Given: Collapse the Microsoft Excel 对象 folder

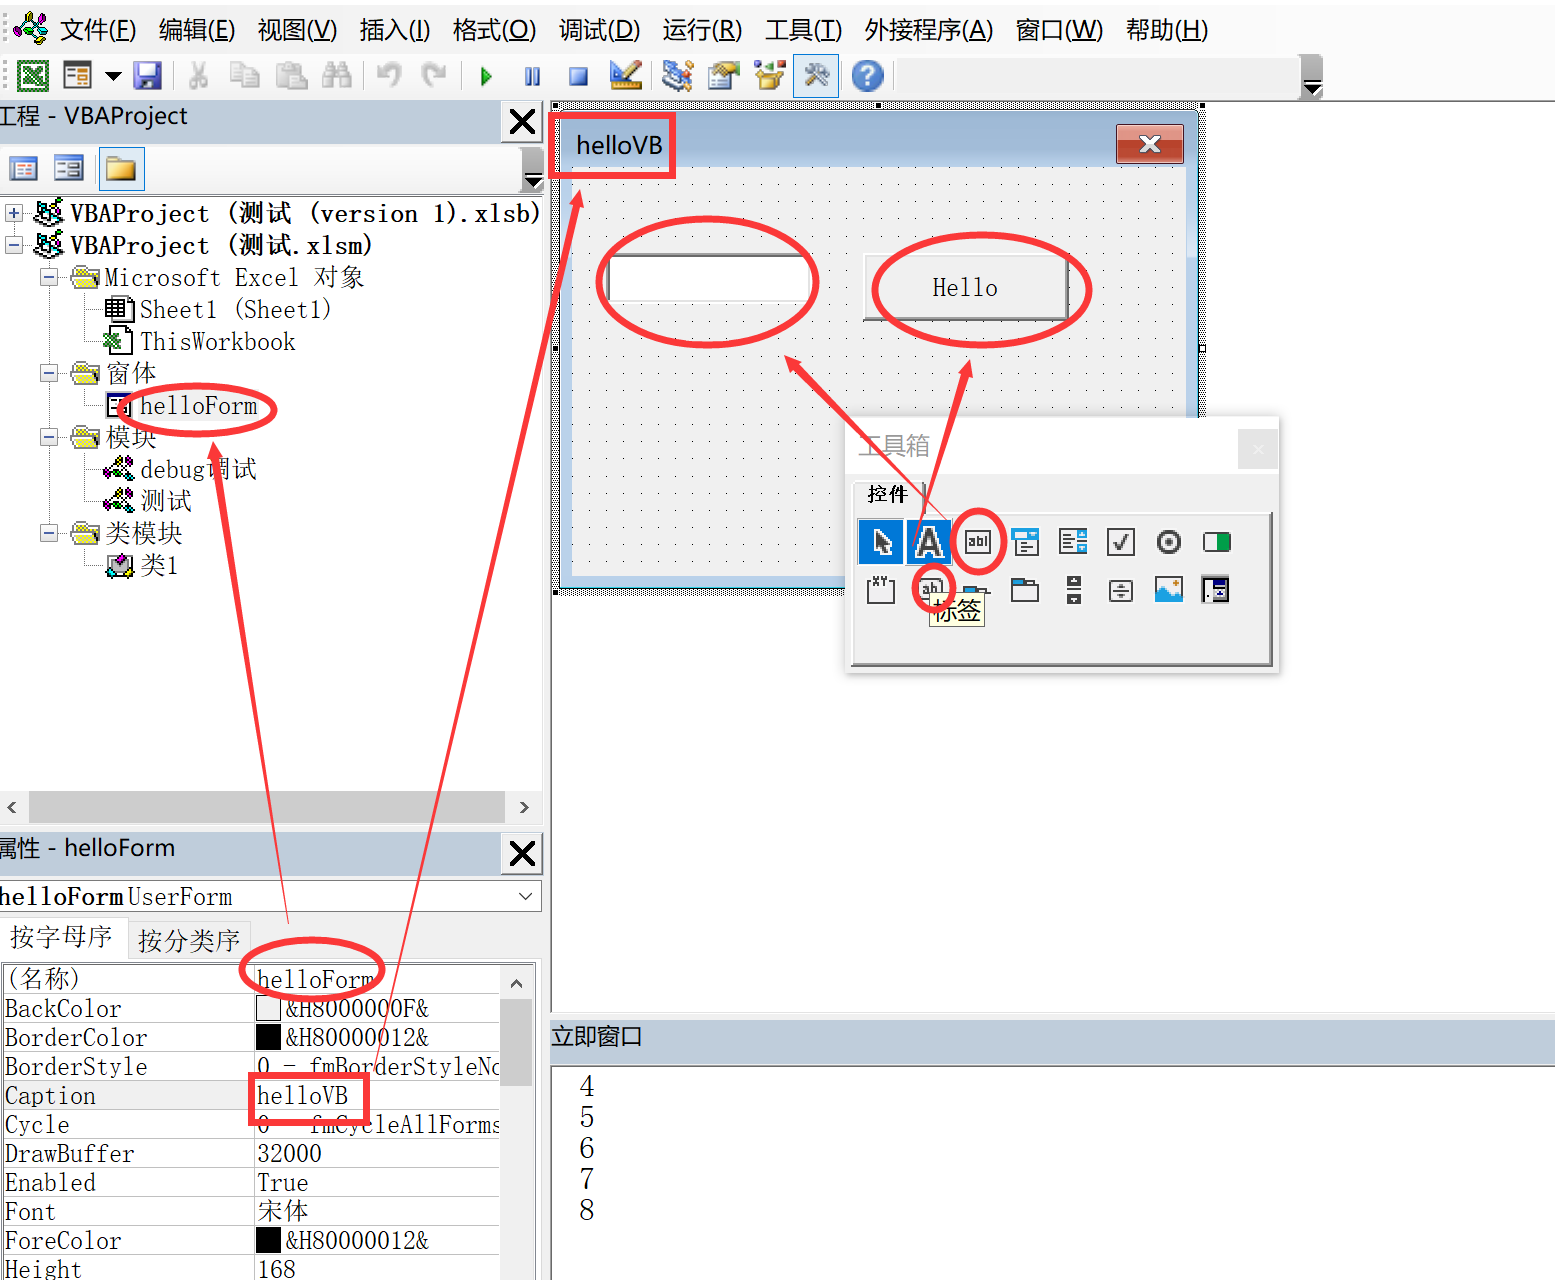Looking at the screenshot, I should (x=49, y=277).
